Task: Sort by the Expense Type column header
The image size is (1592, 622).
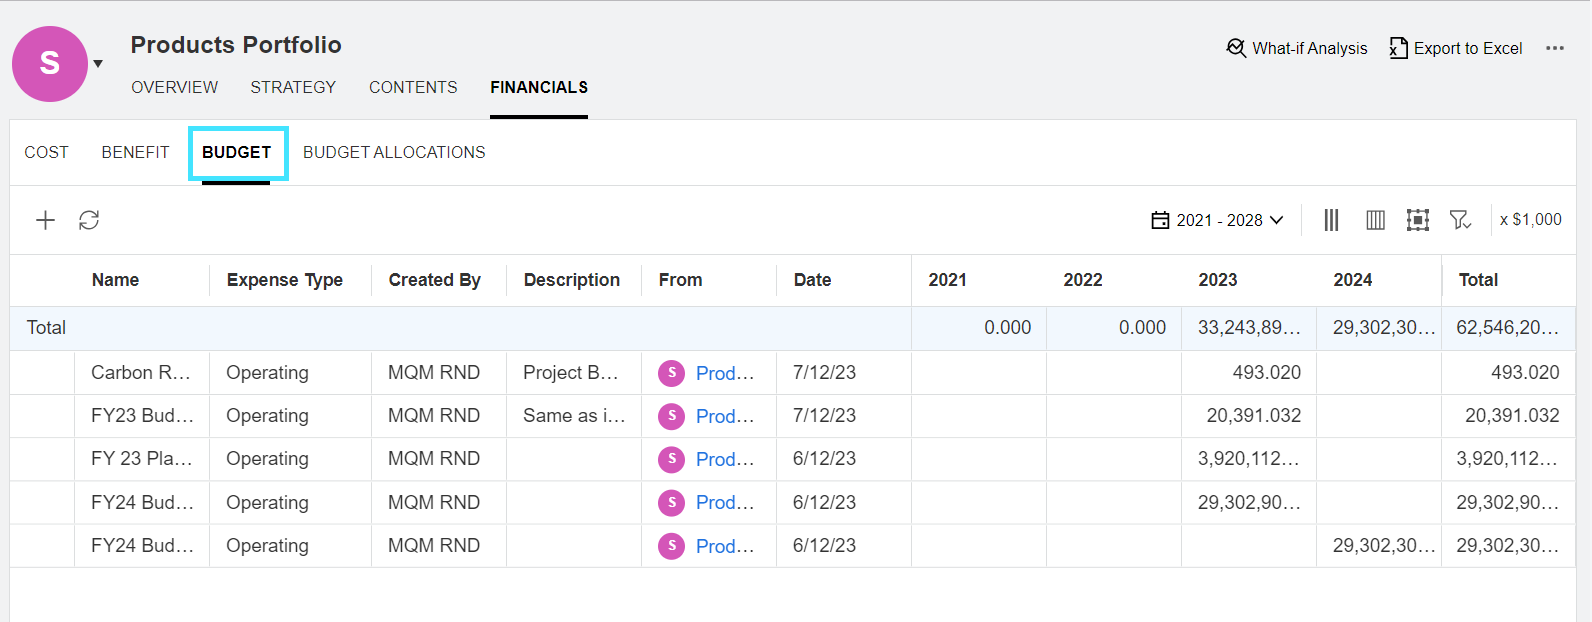Action: (x=284, y=280)
